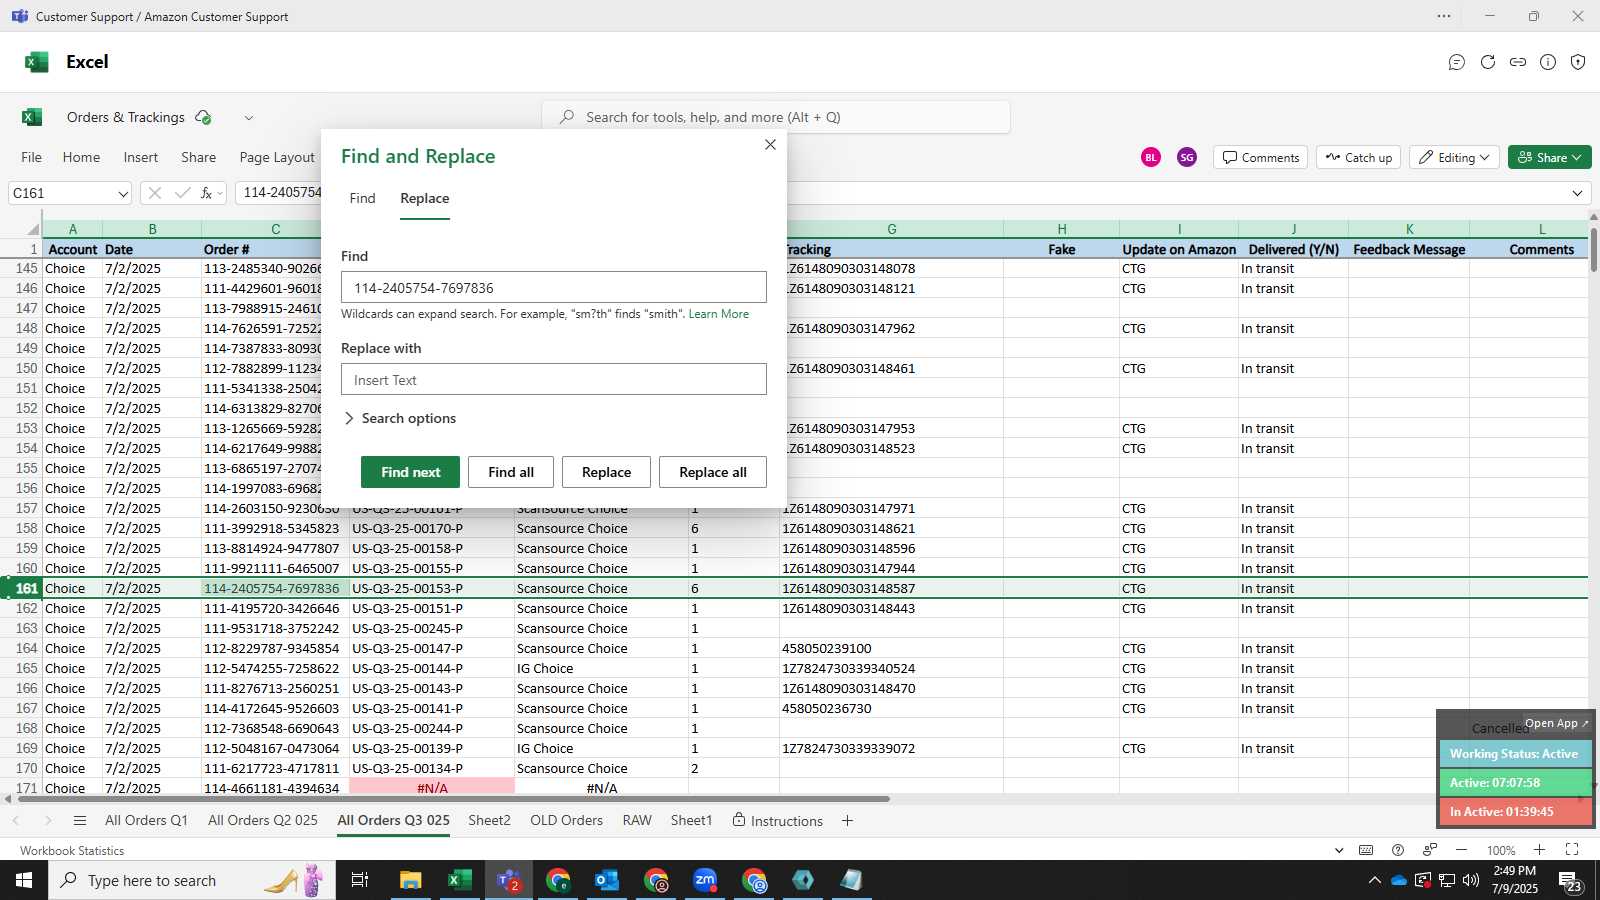Open Task View on the taskbar

click(x=360, y=880)
